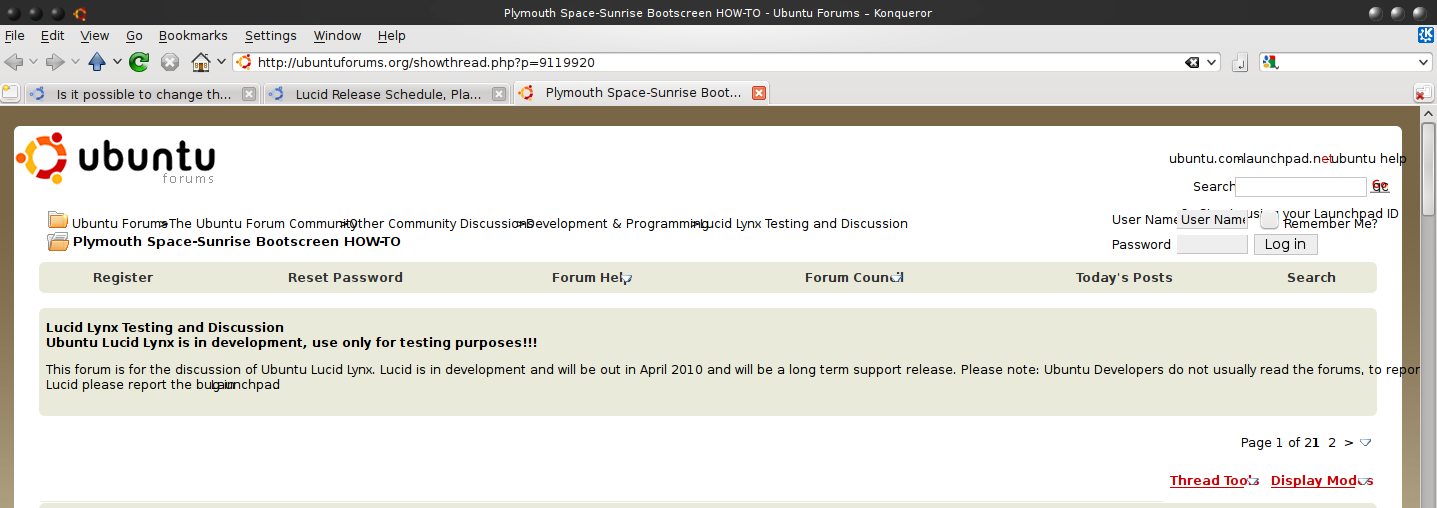Close the Plymouth Space-Sunrise tab
The width and height of the screenshot is (1437, 508).
(x=758, y=93)
